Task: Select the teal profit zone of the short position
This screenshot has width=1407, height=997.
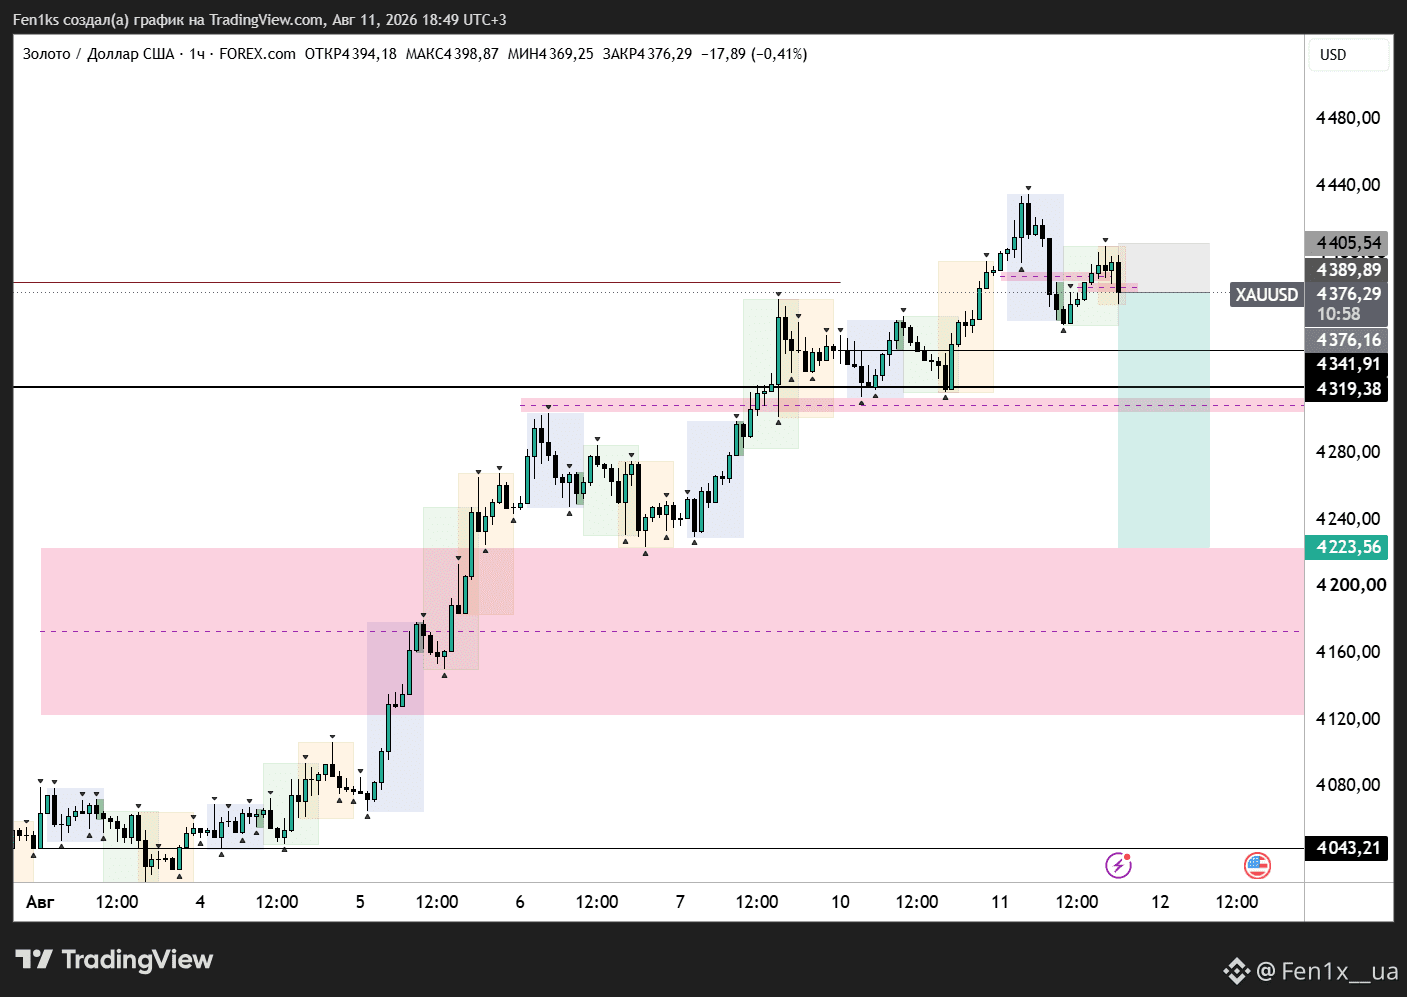Action: coord(1164,420)
